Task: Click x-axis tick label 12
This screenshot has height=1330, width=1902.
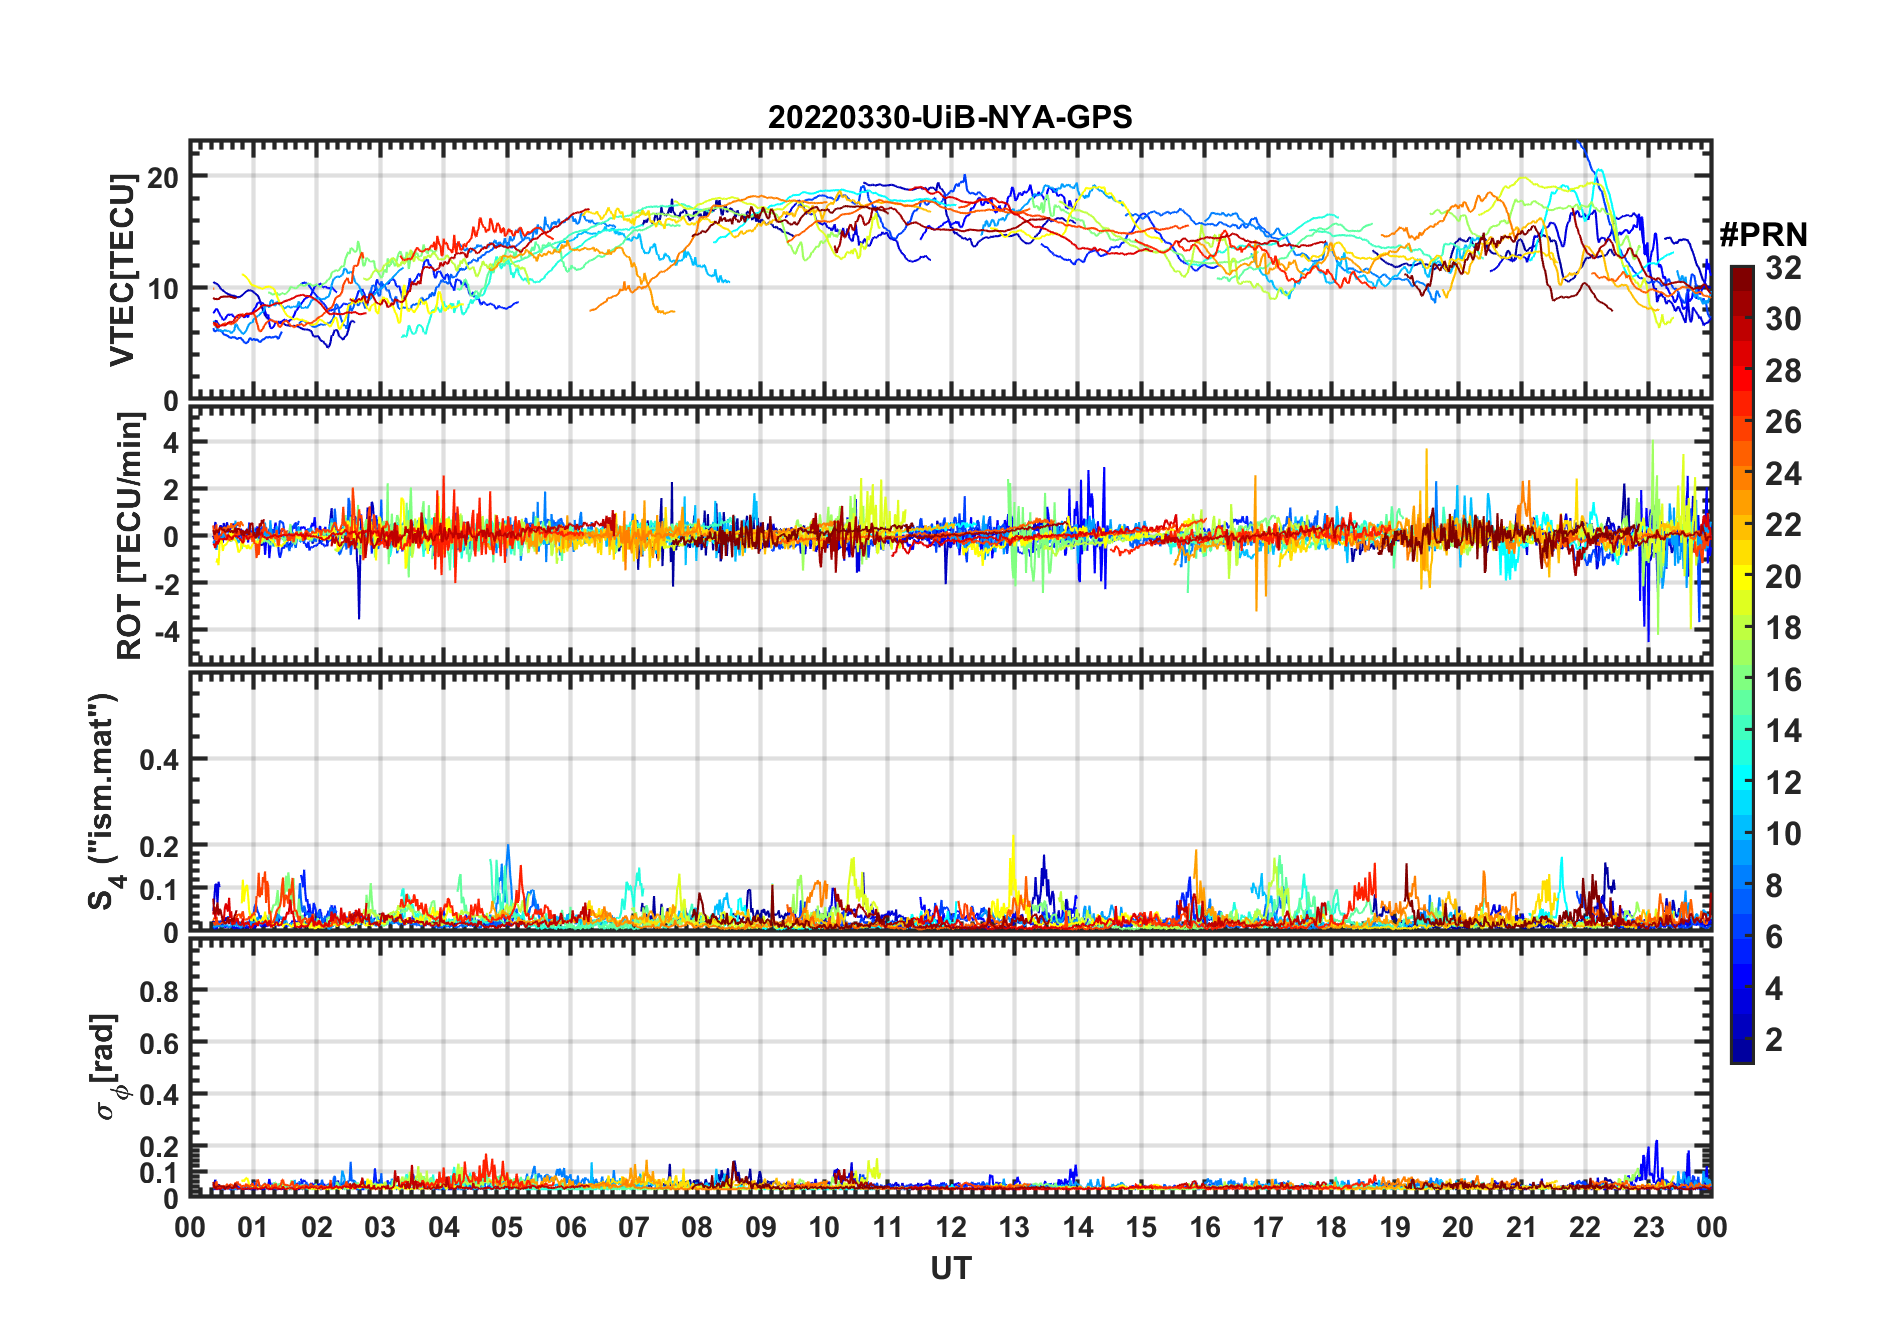Action: [951, 1227]
